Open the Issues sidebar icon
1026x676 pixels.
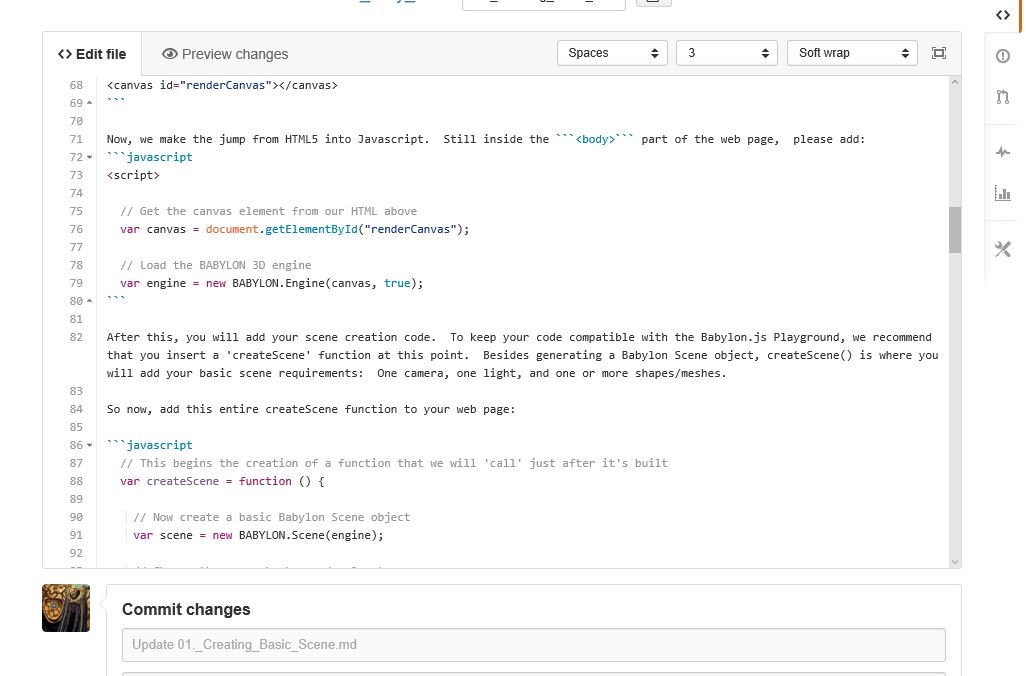coord(1002,56)
